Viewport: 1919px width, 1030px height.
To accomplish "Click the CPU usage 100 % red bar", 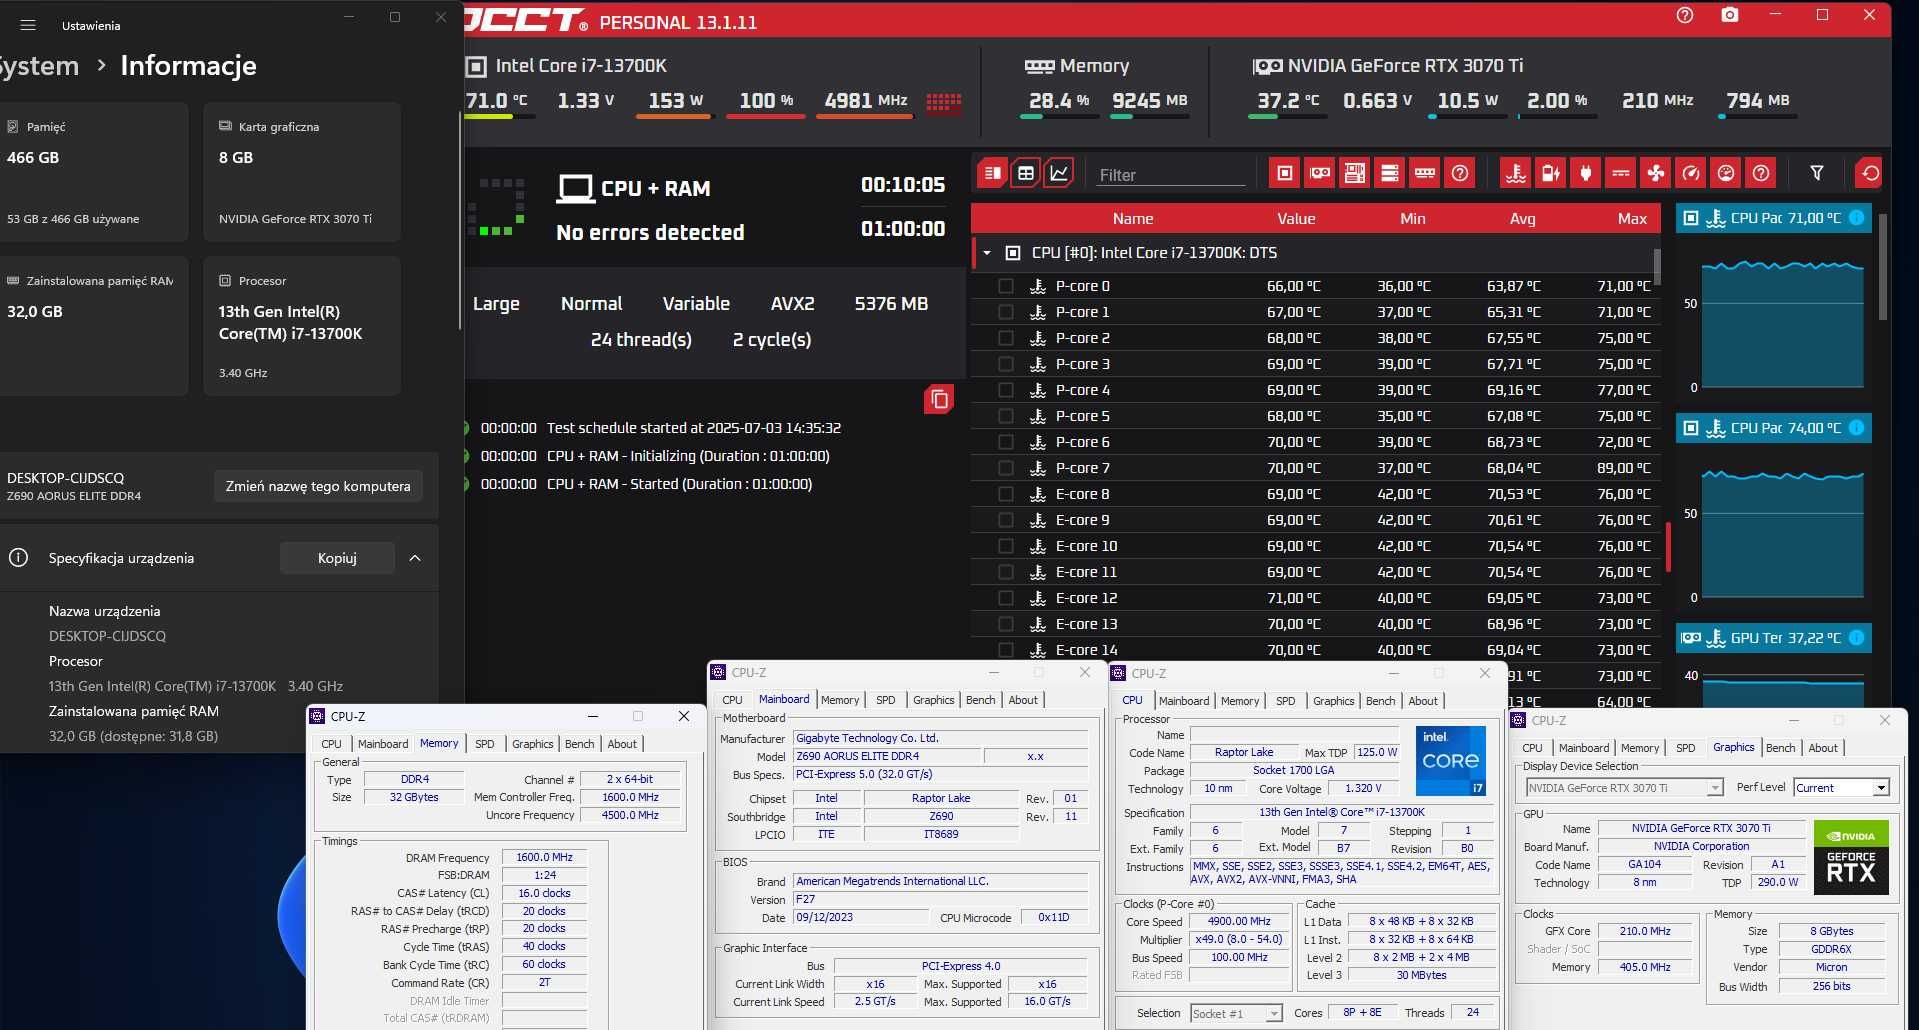I will (x=765, y=117).
